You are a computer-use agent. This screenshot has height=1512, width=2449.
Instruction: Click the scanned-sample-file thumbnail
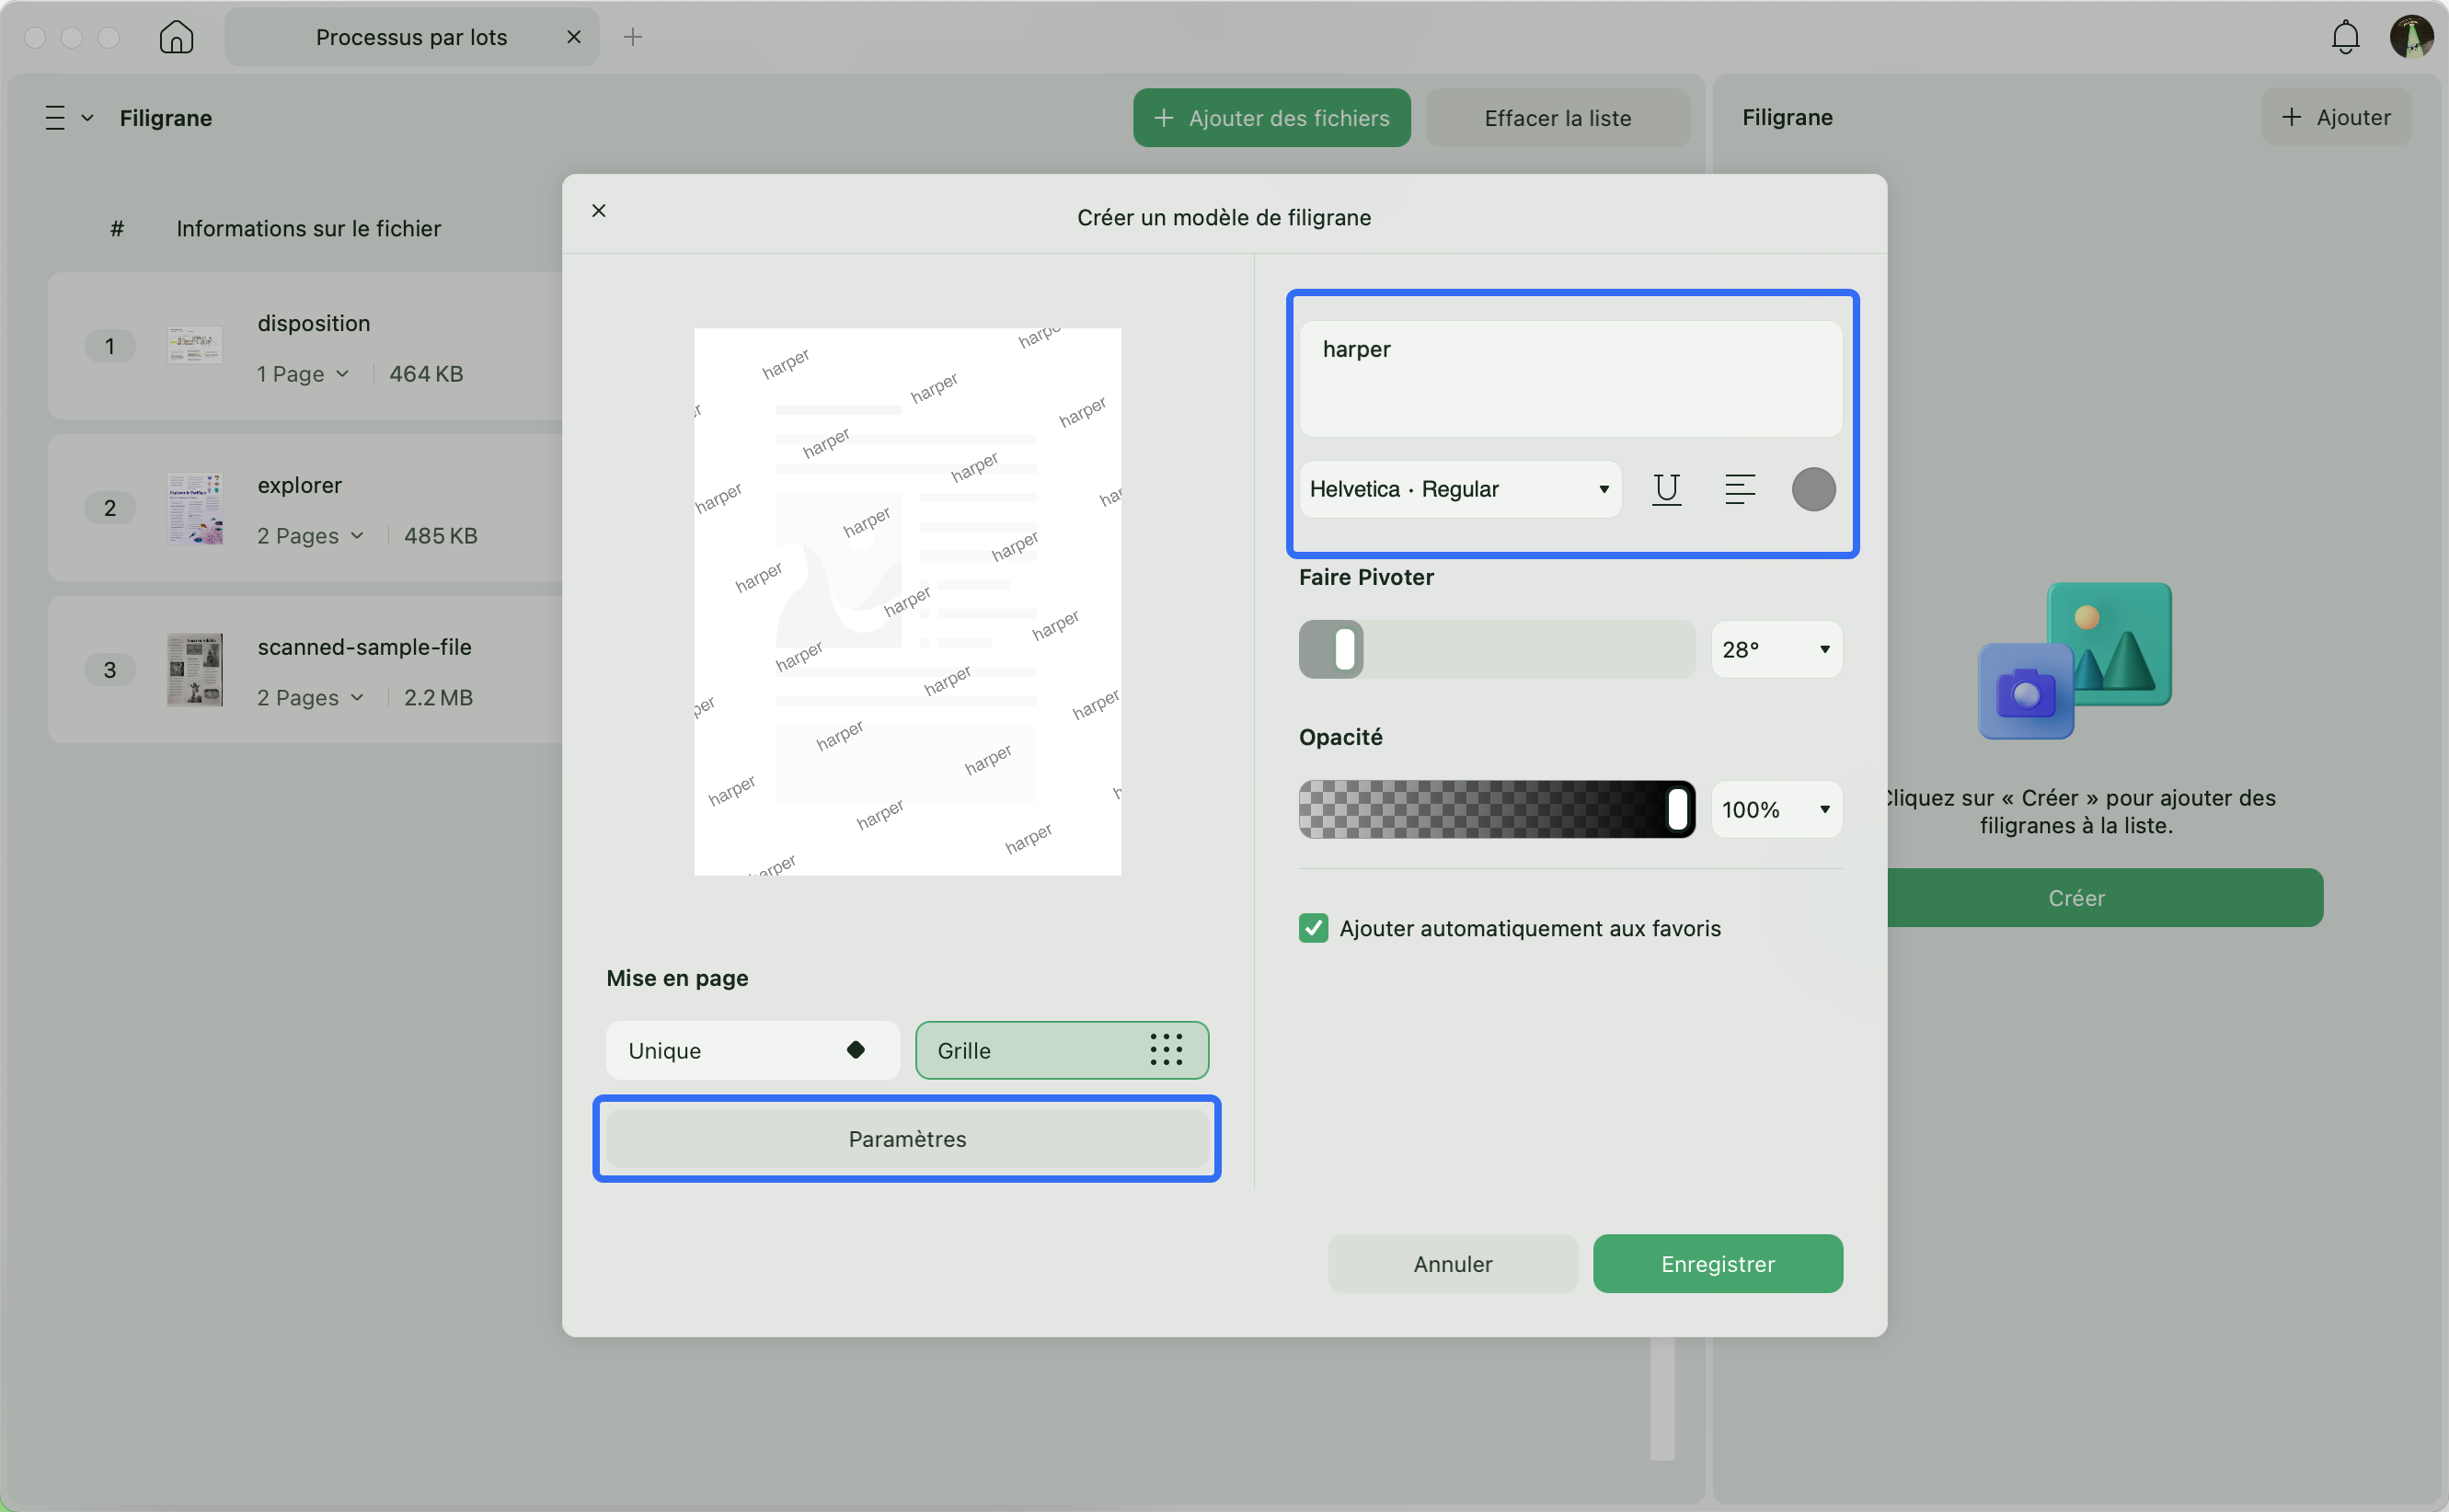(x=194, y=670)
